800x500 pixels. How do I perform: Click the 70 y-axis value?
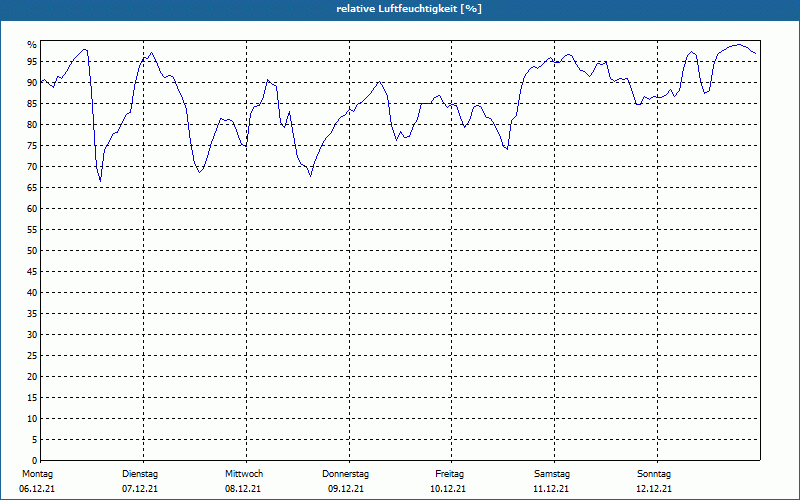pos(32,167)
